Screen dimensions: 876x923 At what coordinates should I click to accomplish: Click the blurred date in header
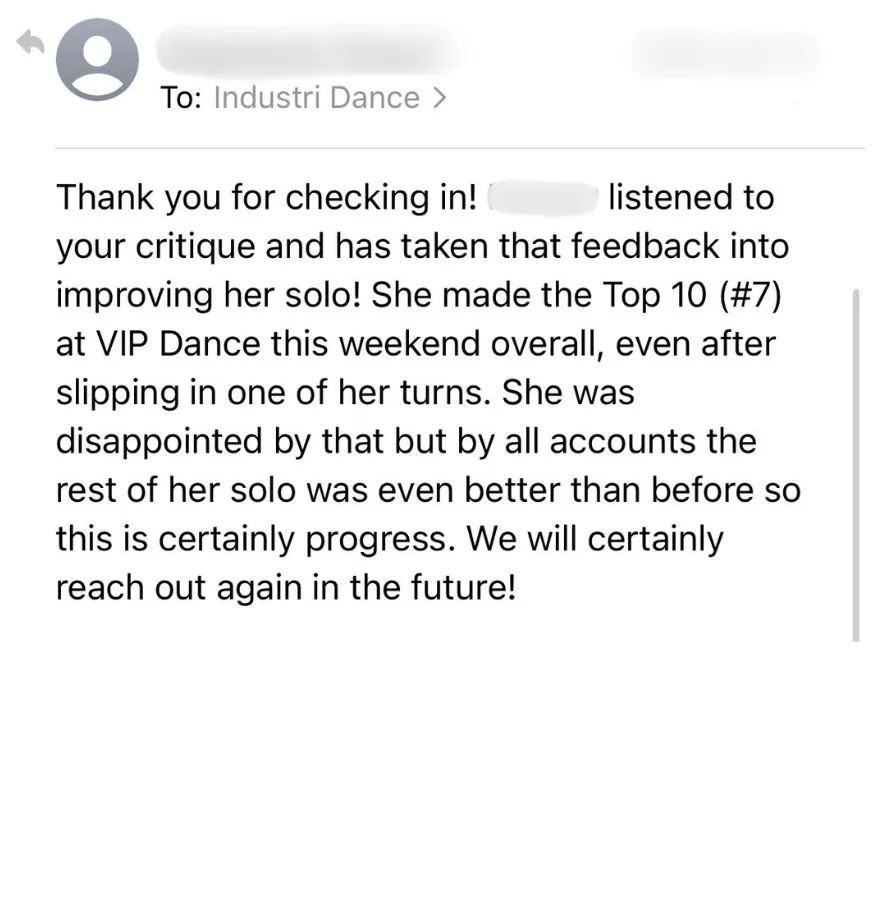click(724, 51)
